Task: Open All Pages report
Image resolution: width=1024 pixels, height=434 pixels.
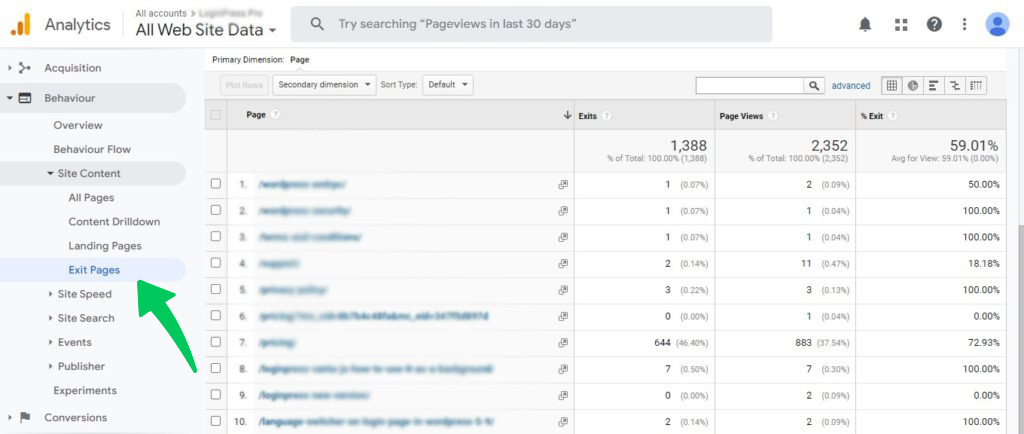Action: pos(91,198)
